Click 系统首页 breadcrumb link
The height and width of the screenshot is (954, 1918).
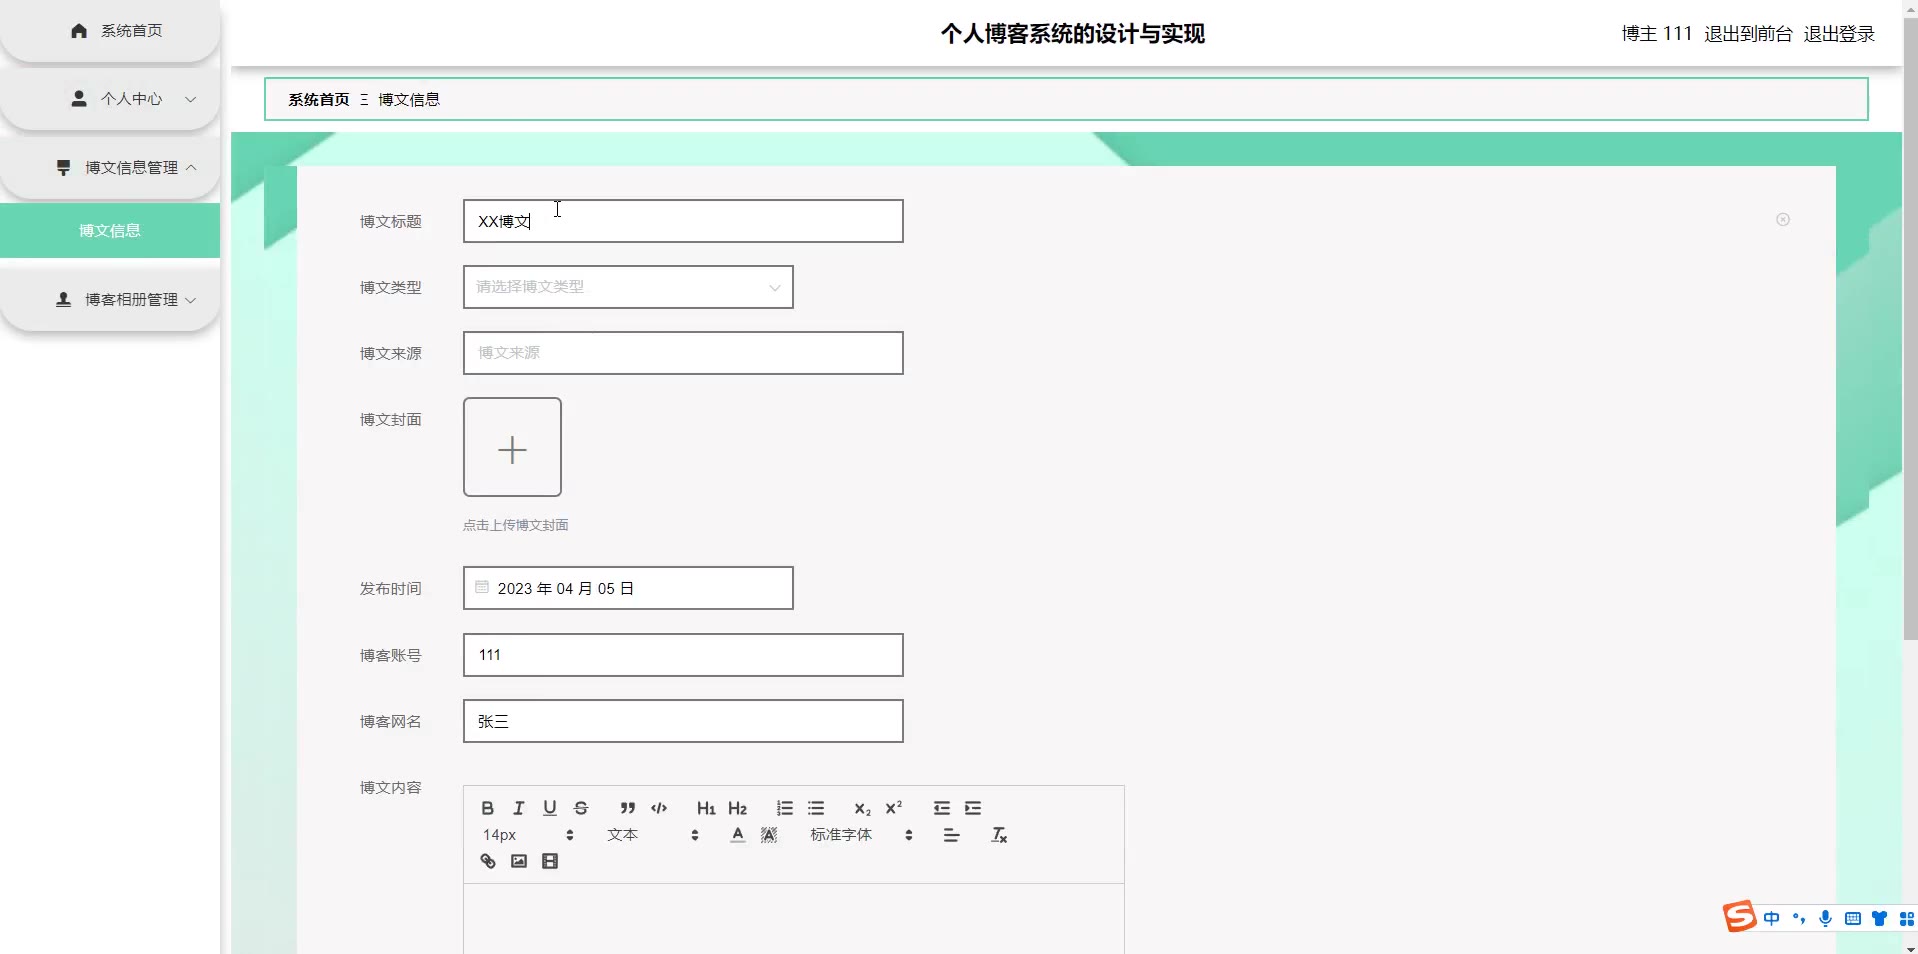coord(319,99)
